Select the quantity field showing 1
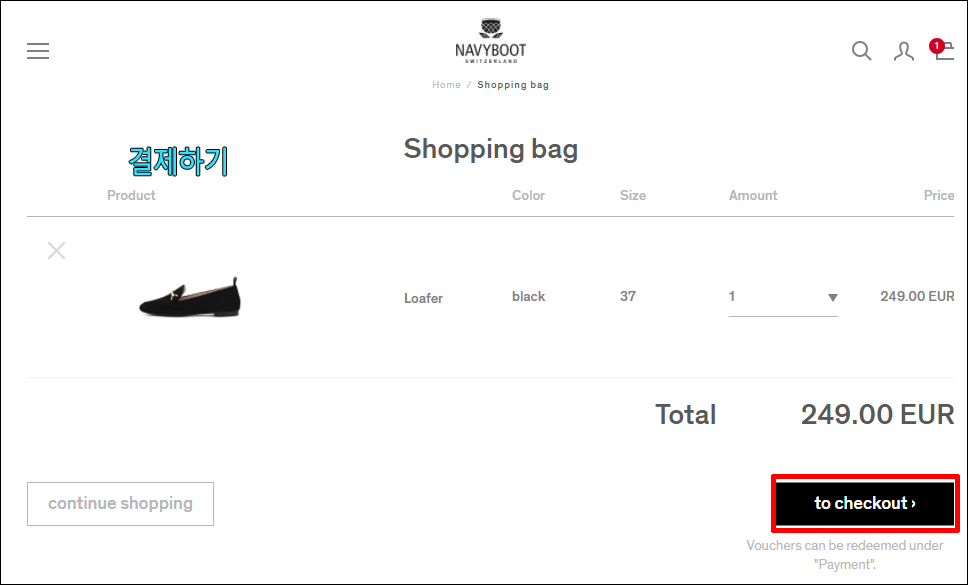Image resolution: width=968 pixels, height=585 pixels. tap(783, 297)
